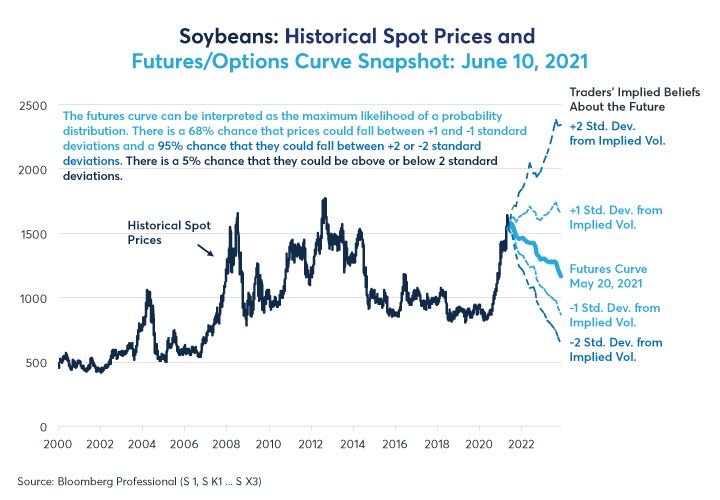Click the 500 y-axis tick label
The width and height of the screenshot is (720, 500).
pyautogui.click(x=36, y=362)
